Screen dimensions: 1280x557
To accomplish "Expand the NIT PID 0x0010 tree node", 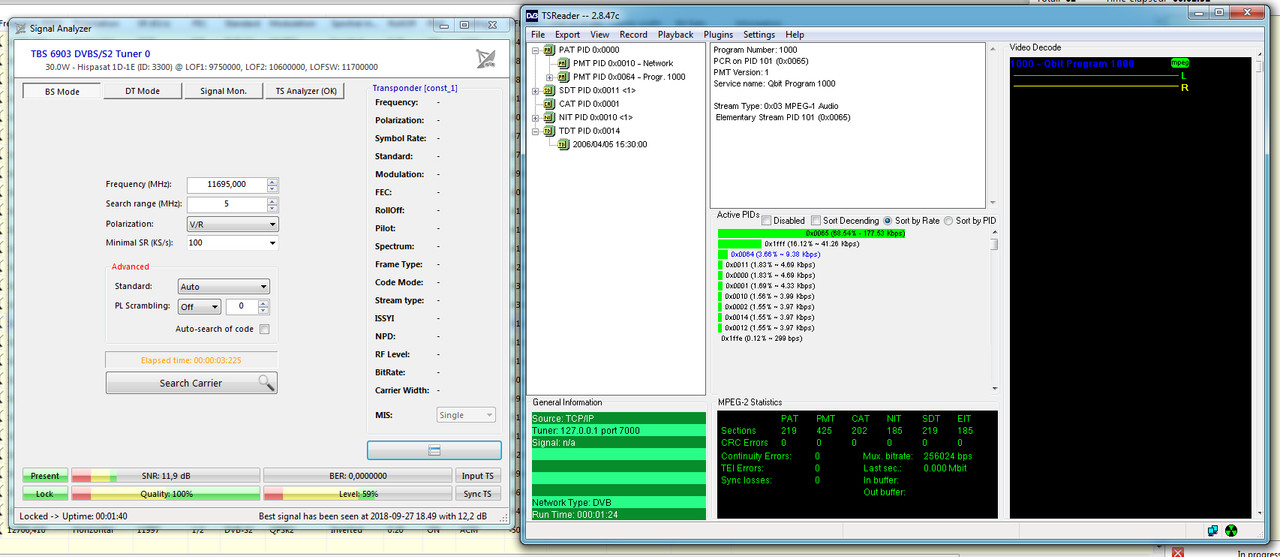I will pyautogui.click(x=535, y=118).
